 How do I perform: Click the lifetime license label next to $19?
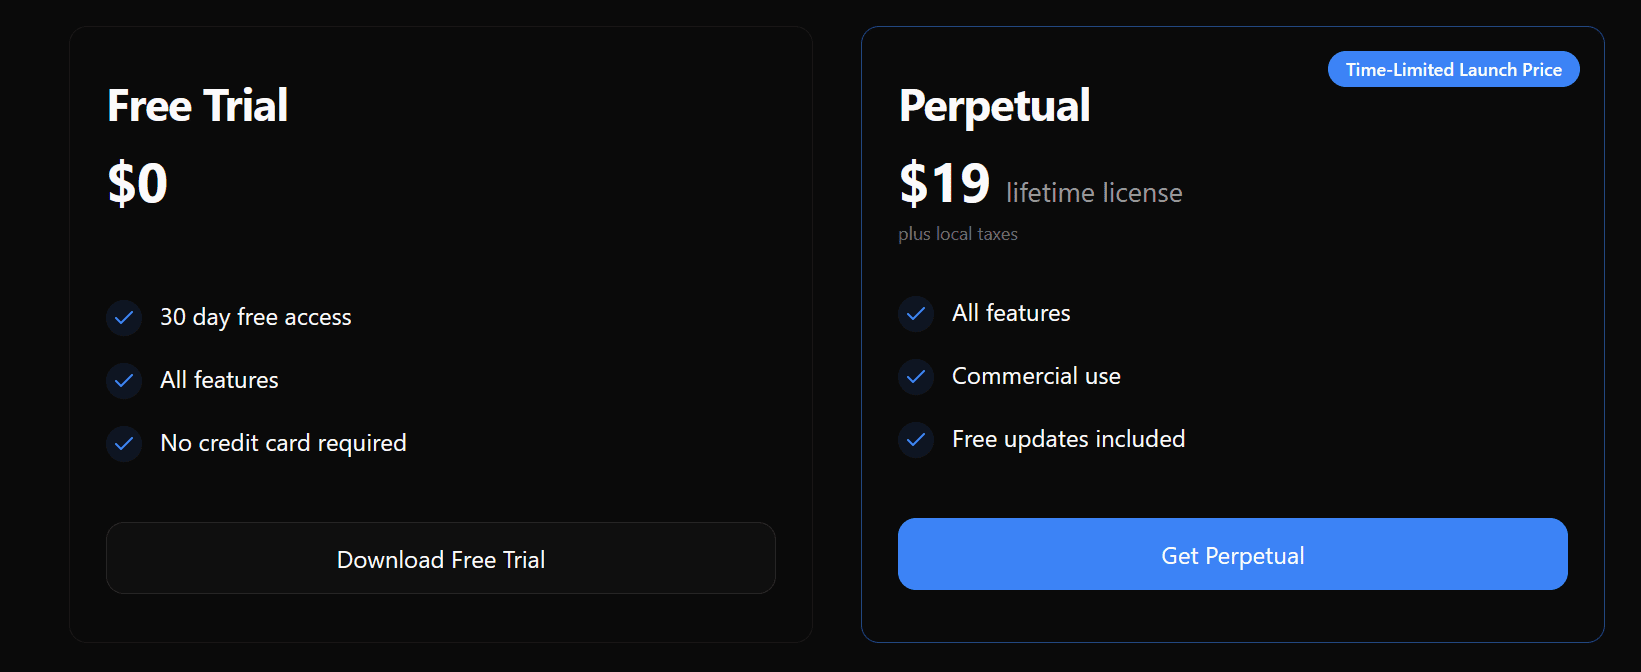coord(1094,193)
